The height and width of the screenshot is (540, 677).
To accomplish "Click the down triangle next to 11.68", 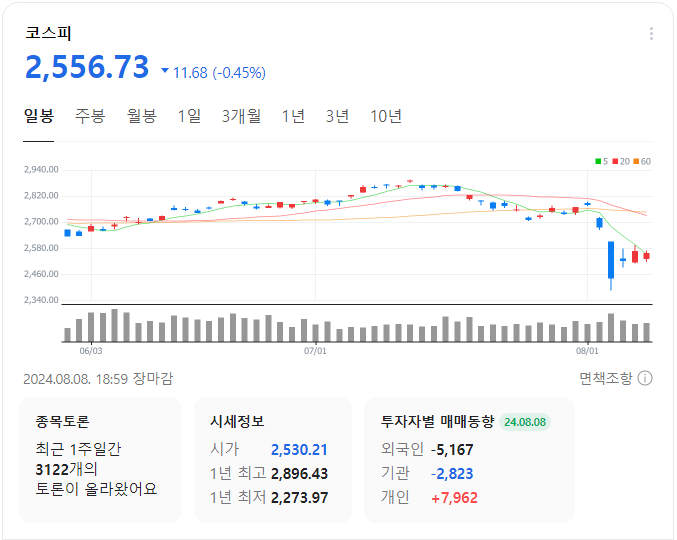I will click(x=165, y=70).
